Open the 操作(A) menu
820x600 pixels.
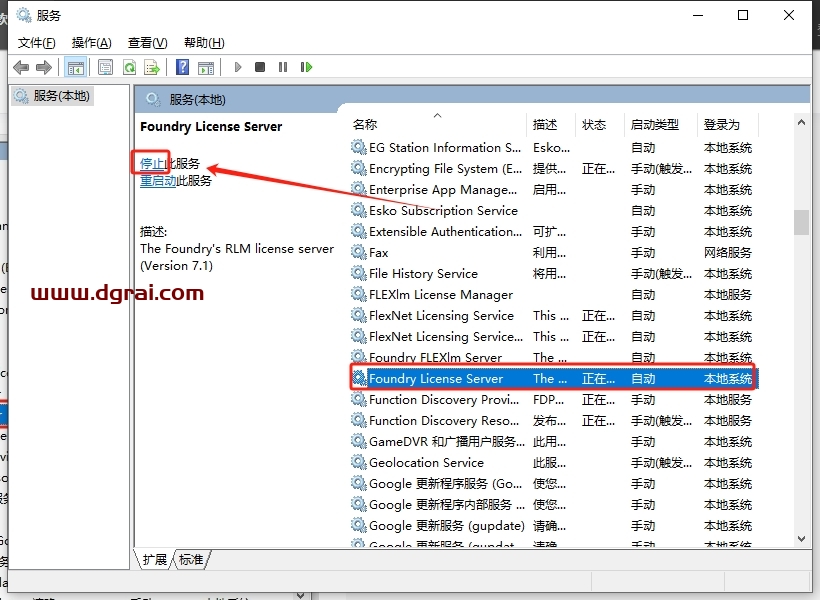pyautogui.click(x=92, y=43)
